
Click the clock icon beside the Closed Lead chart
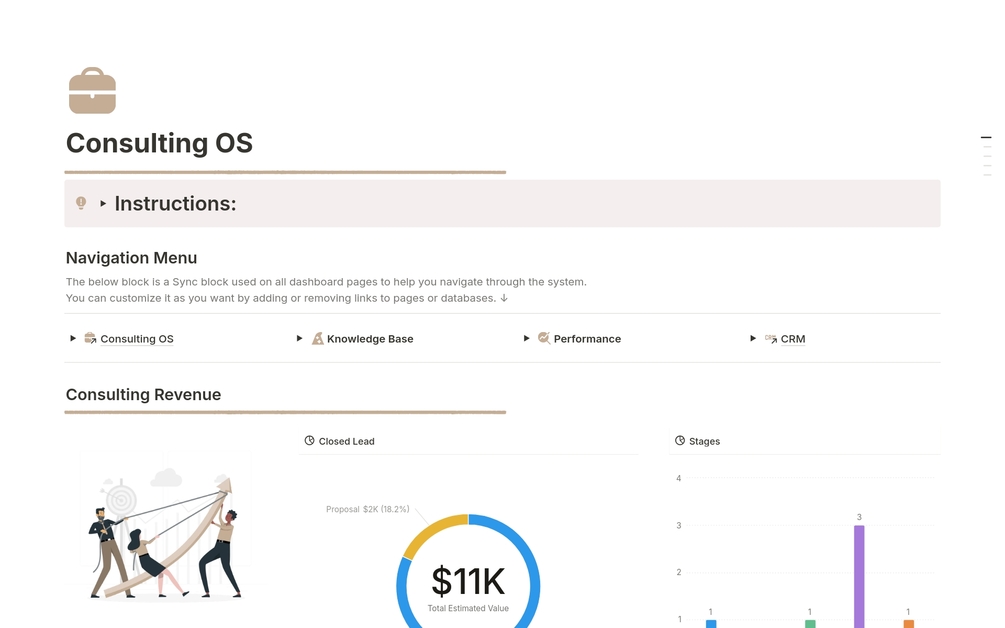point(308,440)
